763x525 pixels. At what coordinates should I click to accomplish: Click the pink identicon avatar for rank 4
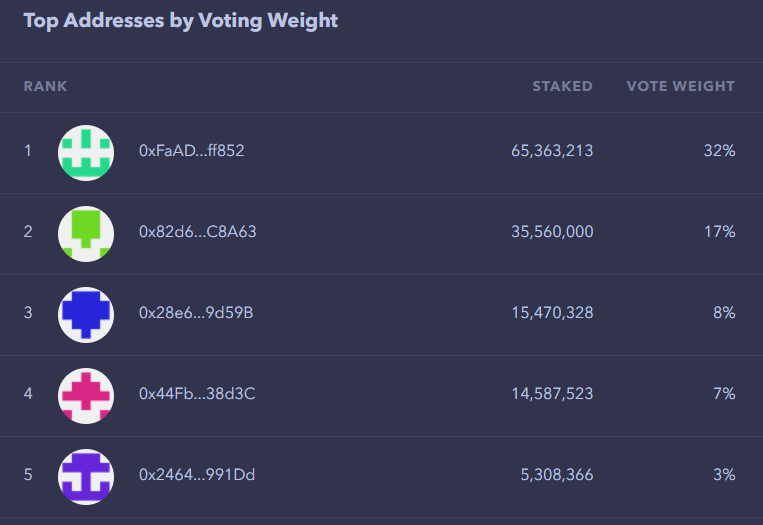86,396
